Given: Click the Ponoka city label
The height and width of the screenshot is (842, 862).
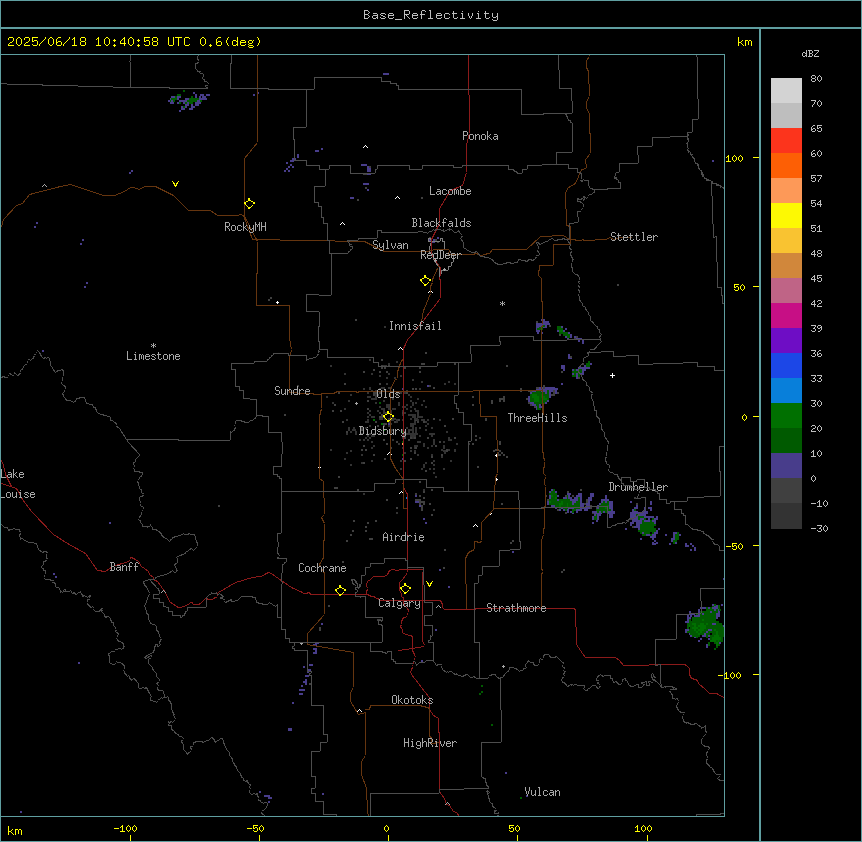Looking at the screenshot, I should [480, 136].
